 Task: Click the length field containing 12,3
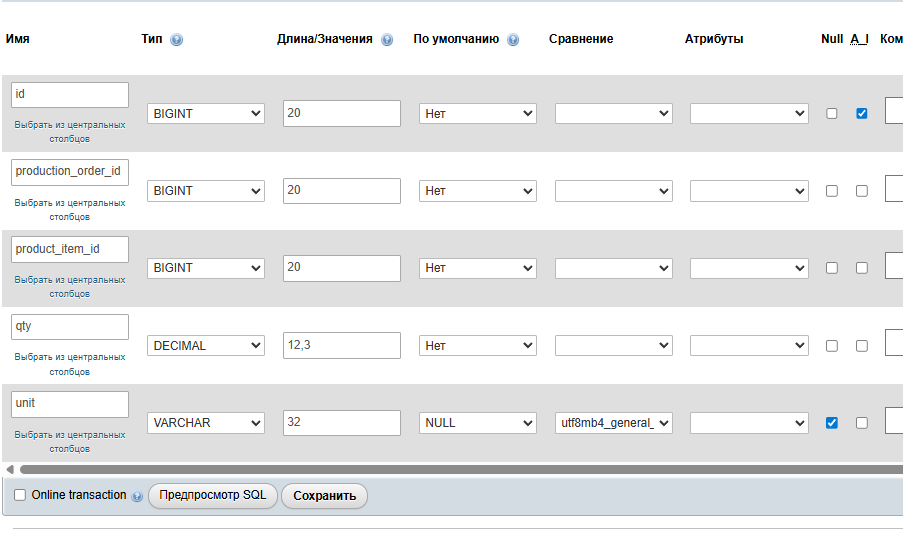tap(342, 345)
